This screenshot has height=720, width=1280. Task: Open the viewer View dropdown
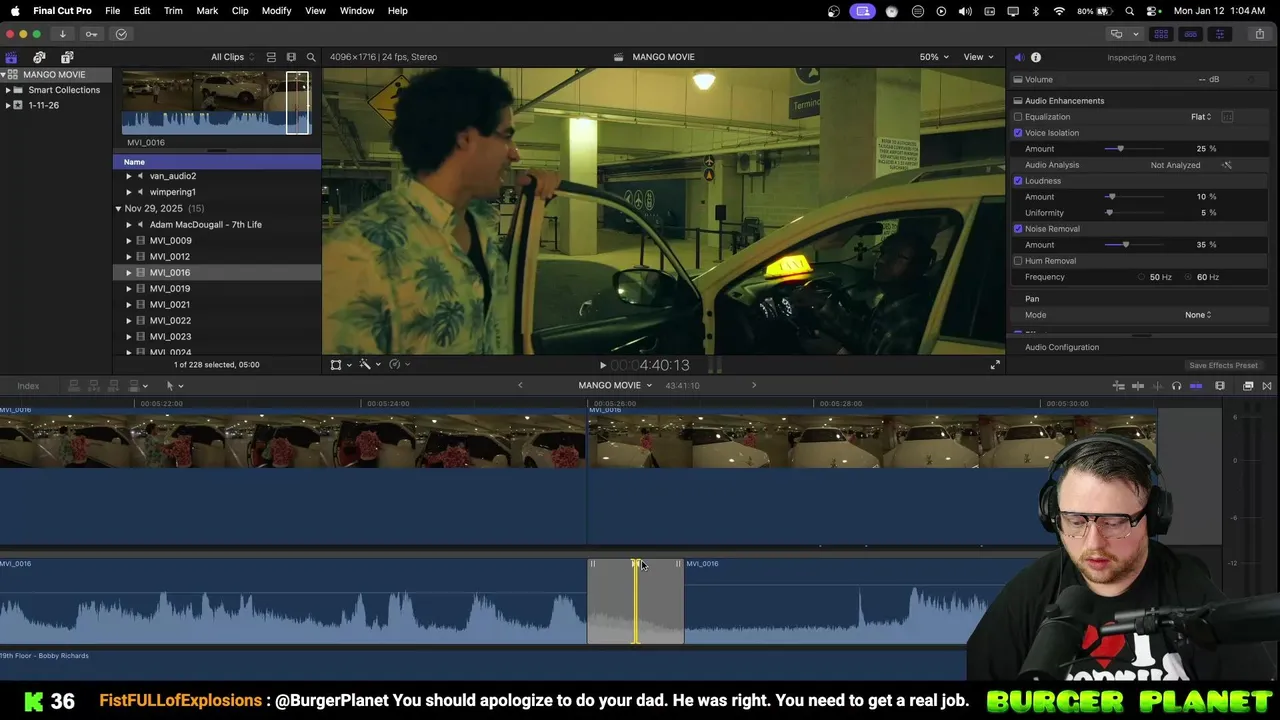coord(978,57)
